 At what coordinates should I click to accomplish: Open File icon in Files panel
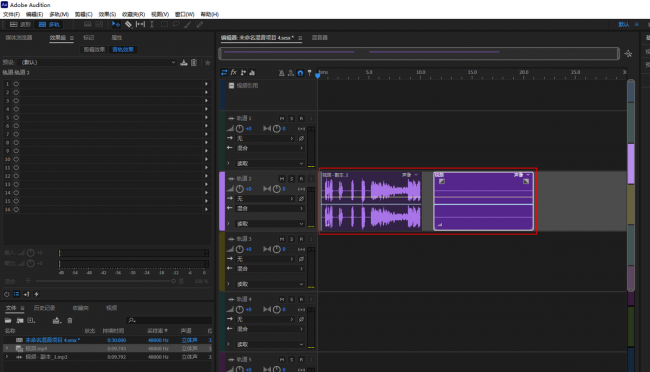coord(8,321)
